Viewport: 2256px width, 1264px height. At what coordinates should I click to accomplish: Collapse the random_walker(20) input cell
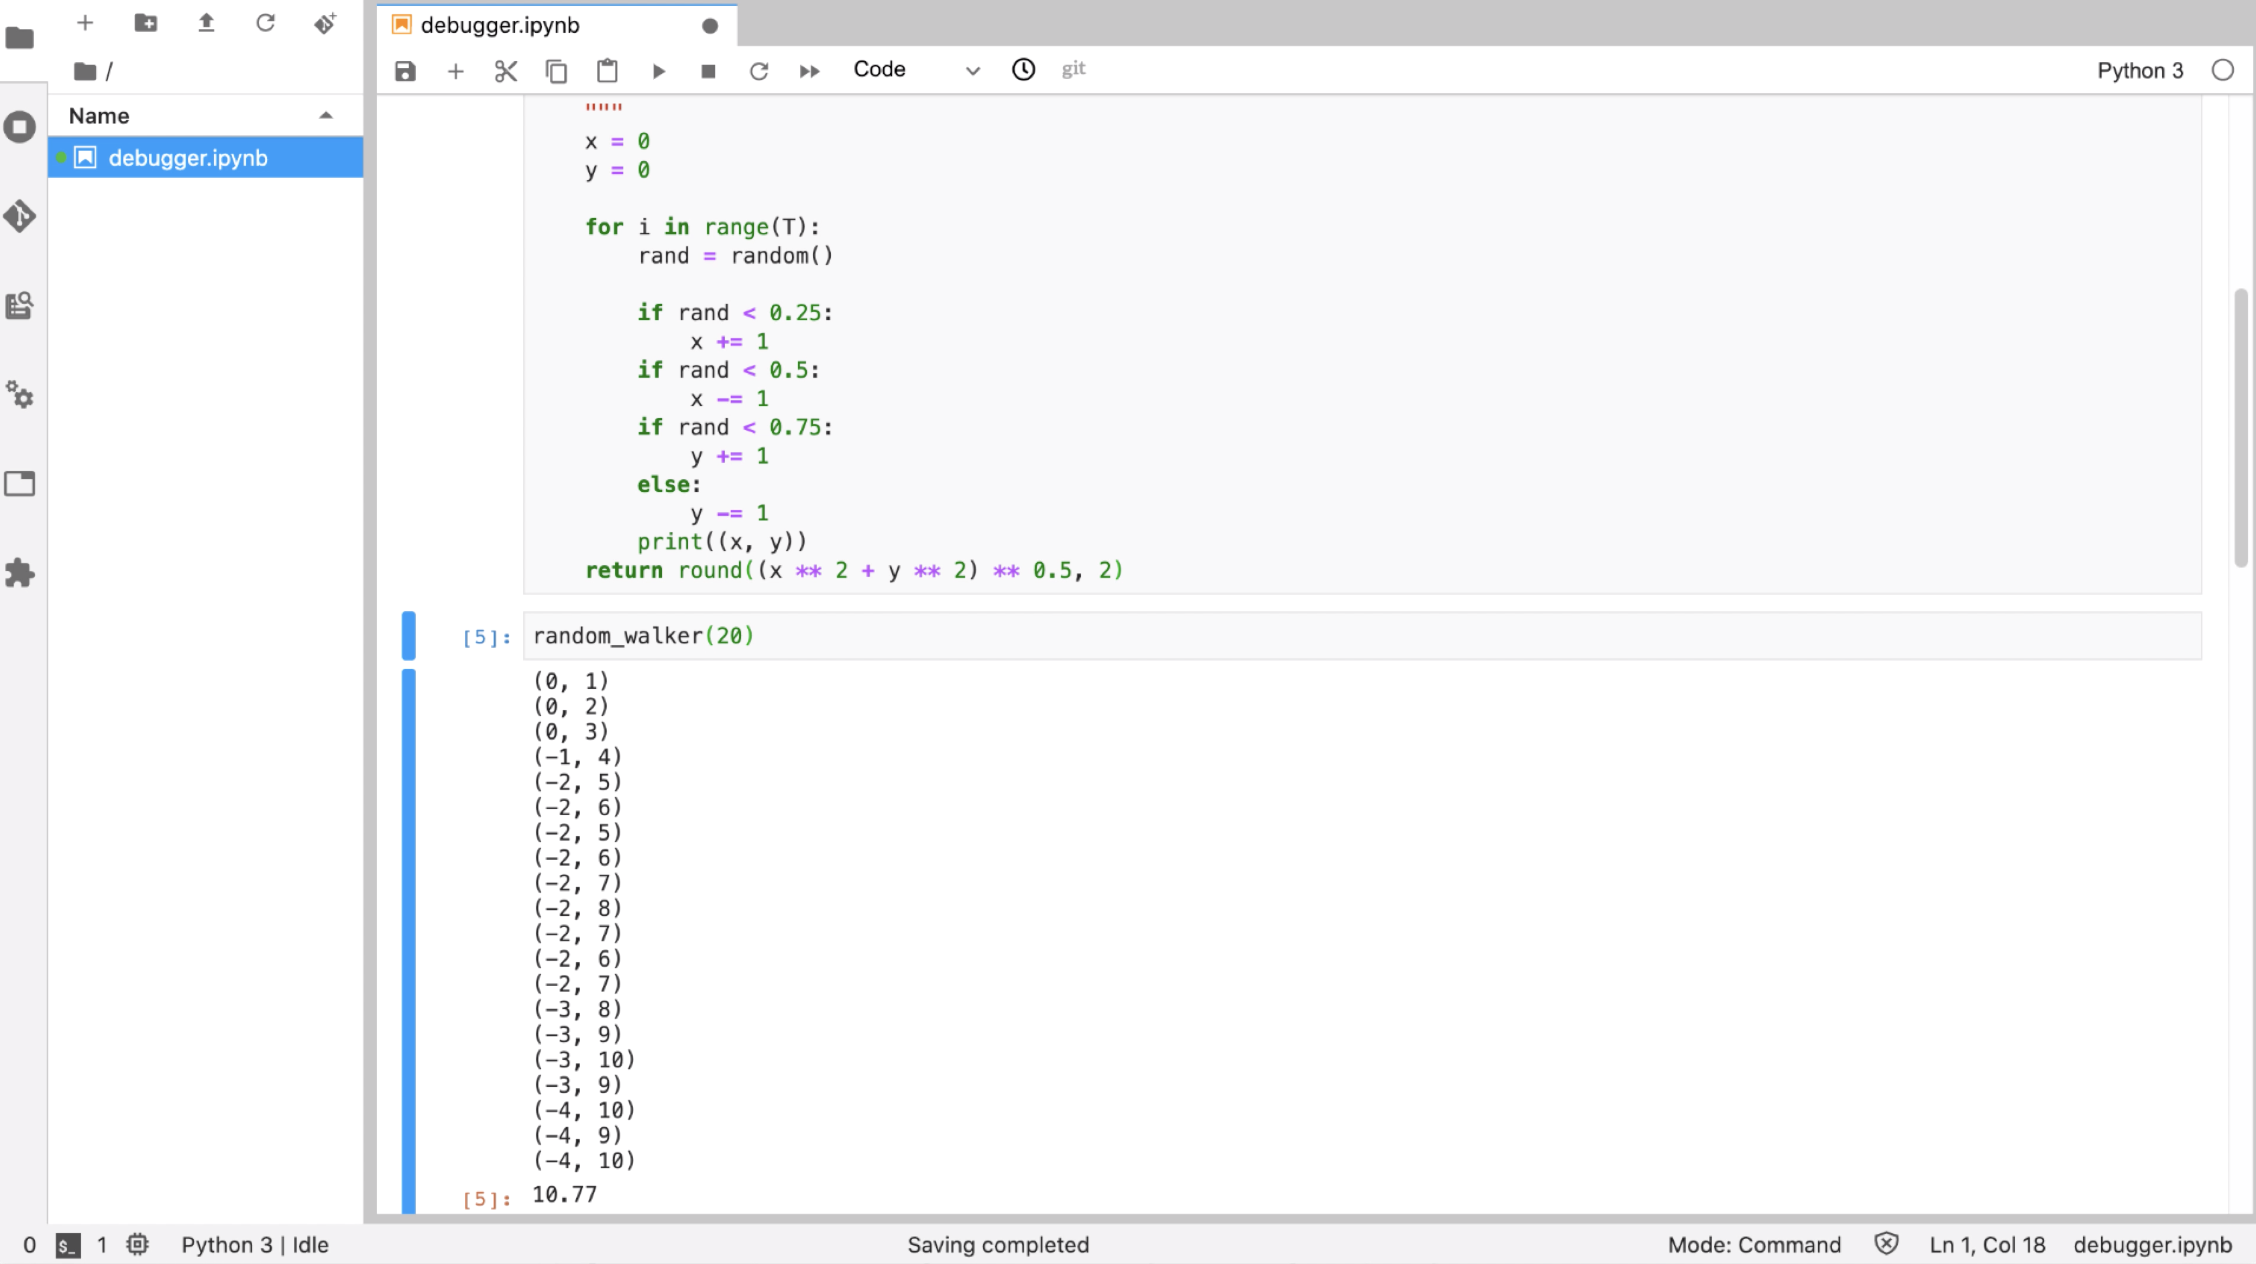click(408, 636)
